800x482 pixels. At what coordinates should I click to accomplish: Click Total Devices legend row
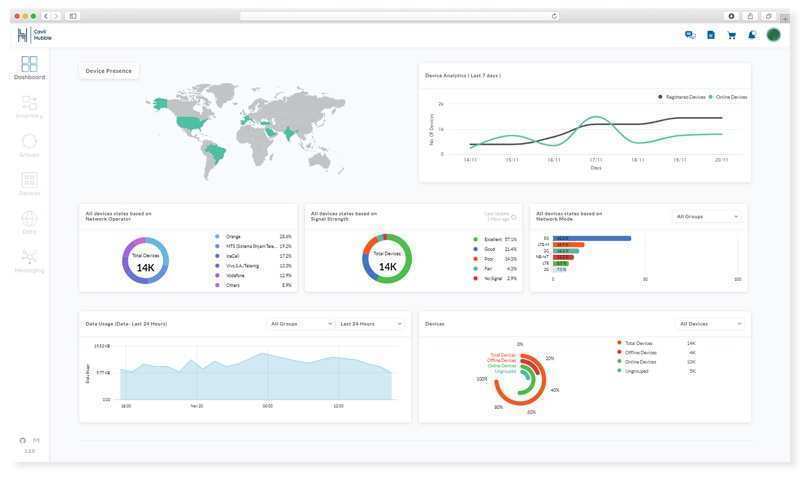tap(656, 343)
